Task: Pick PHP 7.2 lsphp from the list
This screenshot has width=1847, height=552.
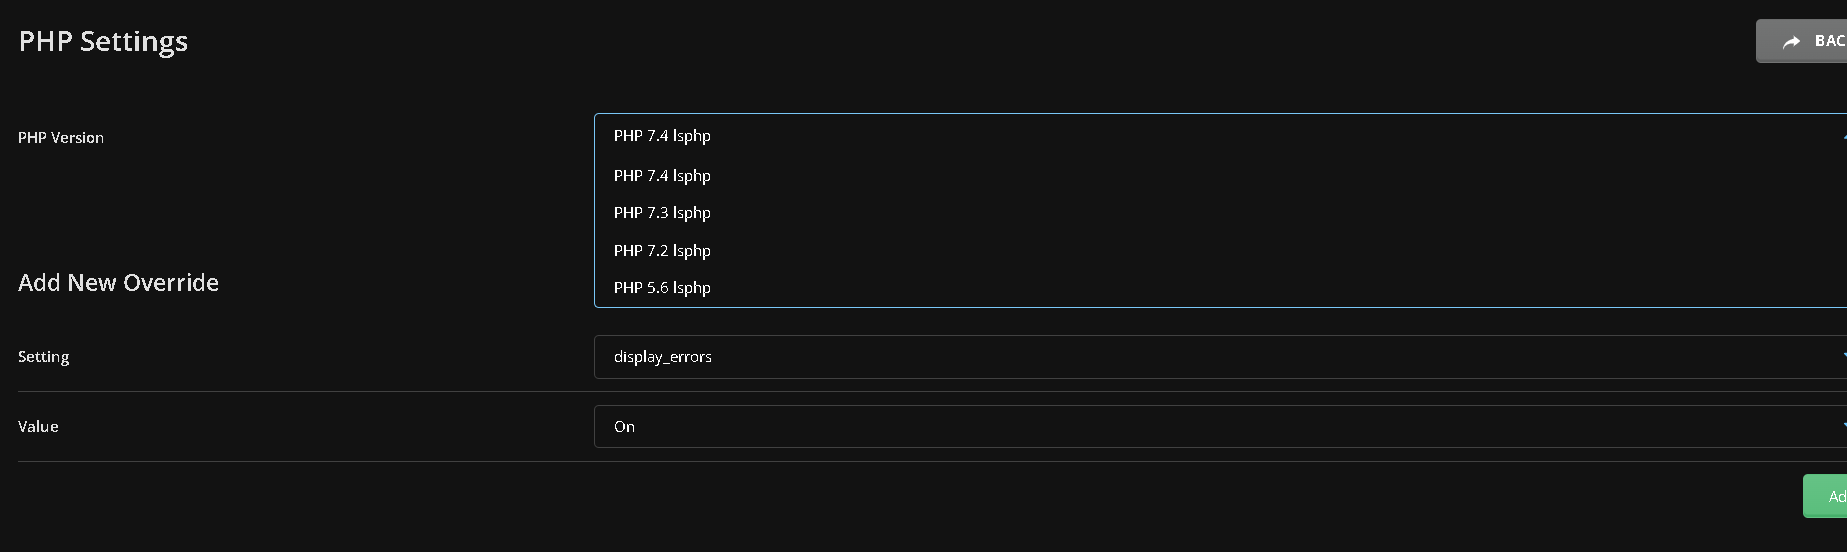Action: (663, 251)
